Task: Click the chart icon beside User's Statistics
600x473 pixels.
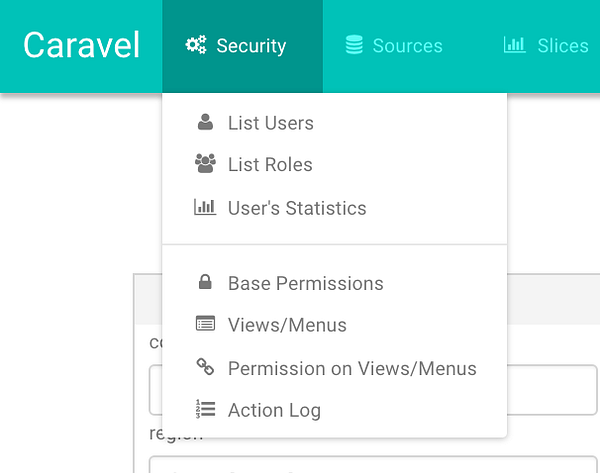Action: point(205,207)
